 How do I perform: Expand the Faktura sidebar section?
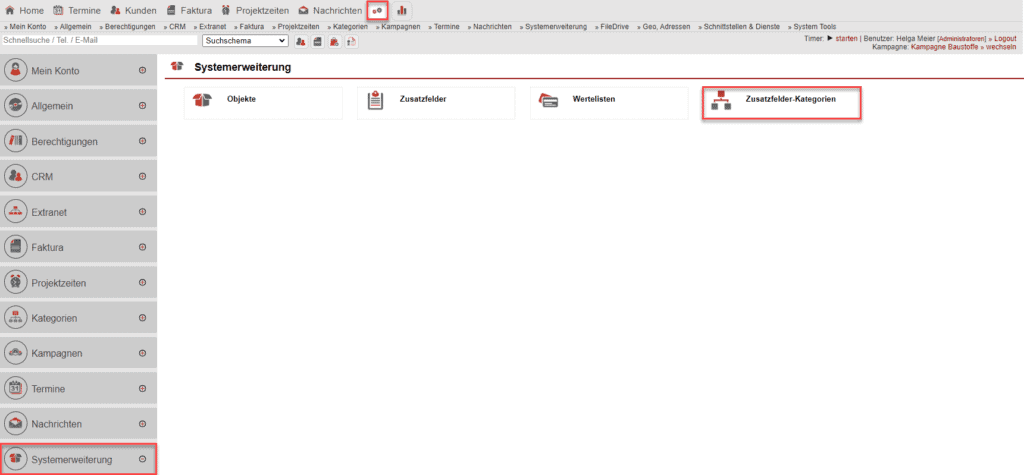coord(142,247)
